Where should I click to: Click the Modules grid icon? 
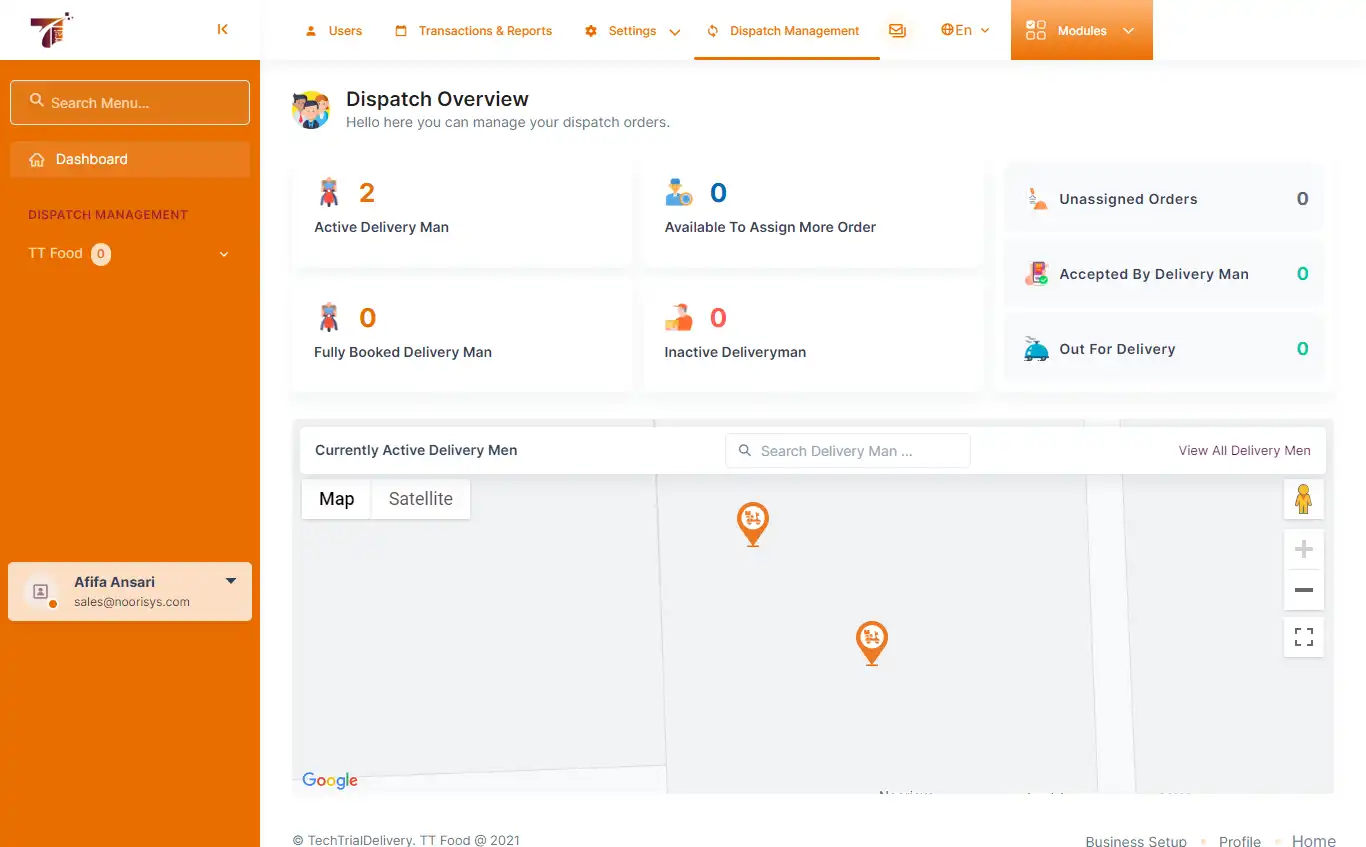pos(1035,31)
